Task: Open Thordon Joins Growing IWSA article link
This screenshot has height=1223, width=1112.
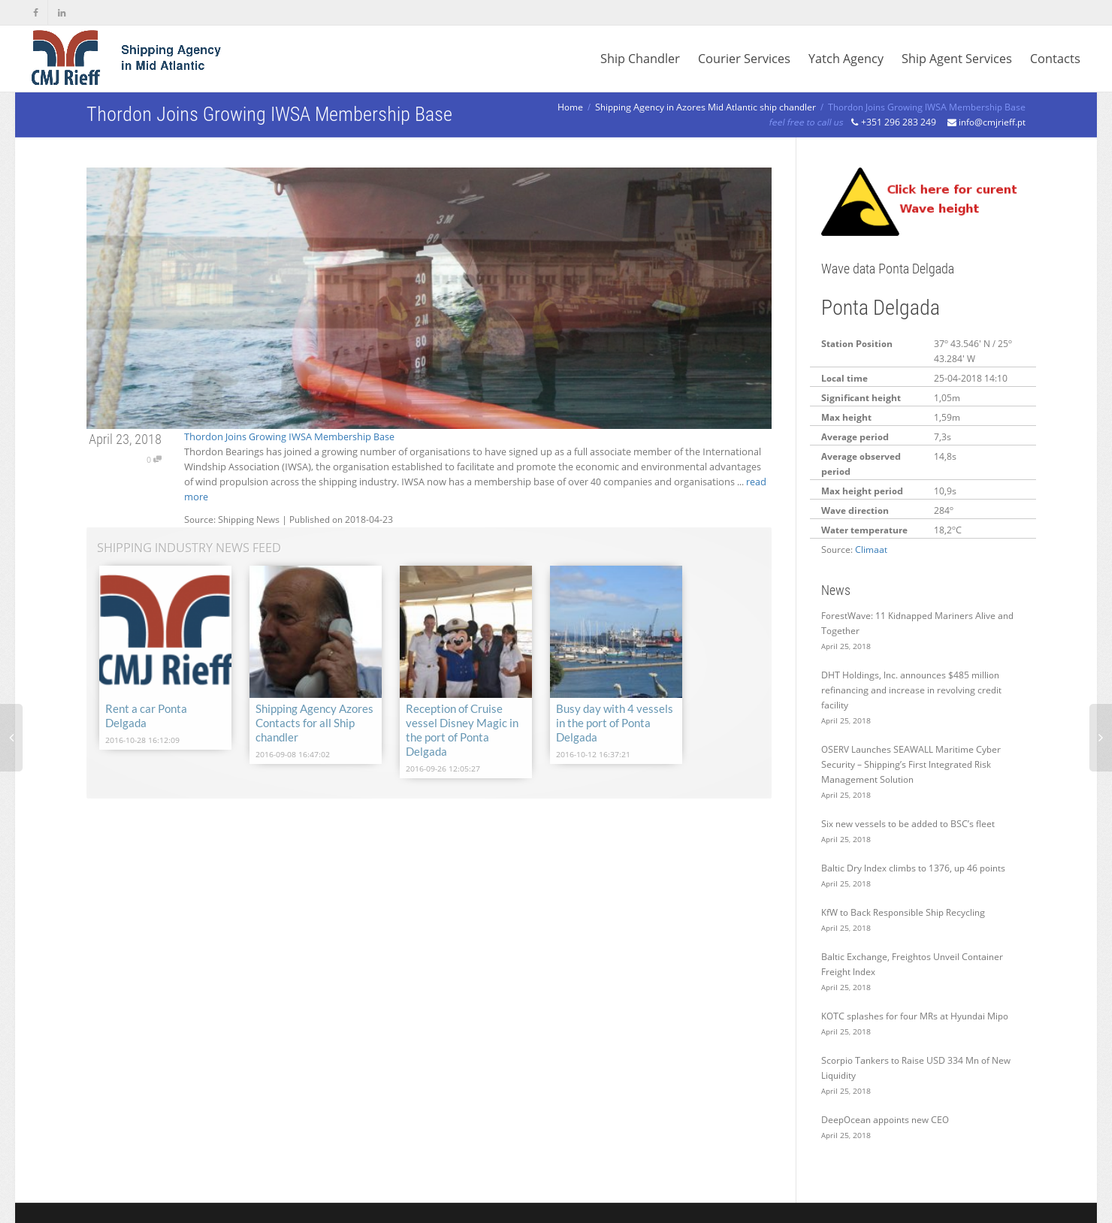Action: point(289,437)
